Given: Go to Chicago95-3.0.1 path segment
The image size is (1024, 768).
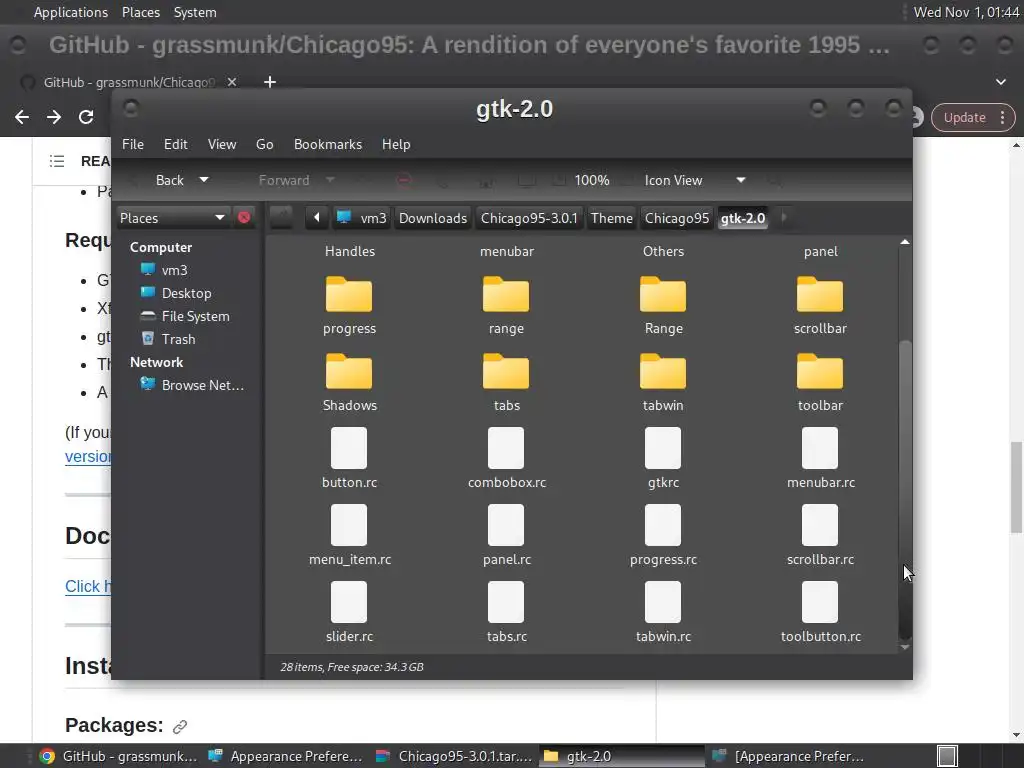Looking at the screenshot, I should point(529,218).
